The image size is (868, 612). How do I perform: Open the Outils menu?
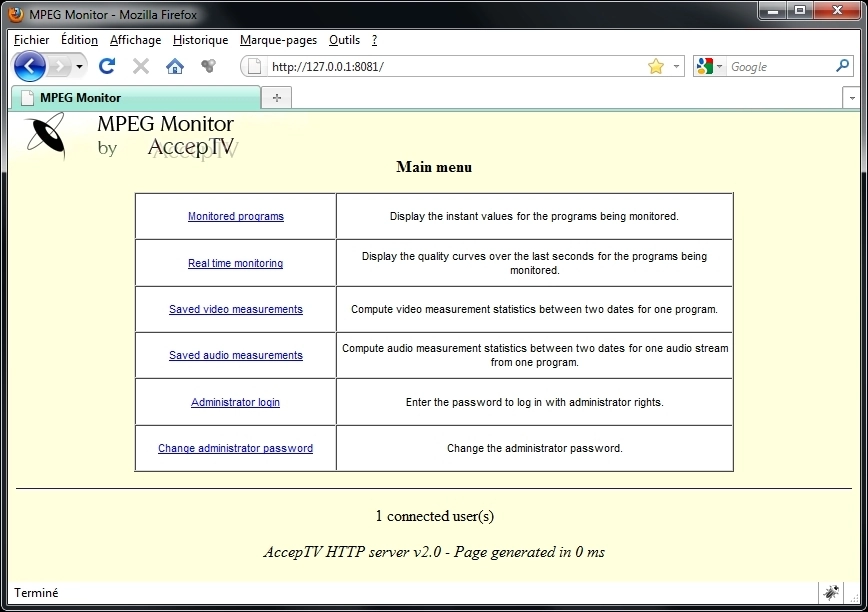(x=344, y=40)
